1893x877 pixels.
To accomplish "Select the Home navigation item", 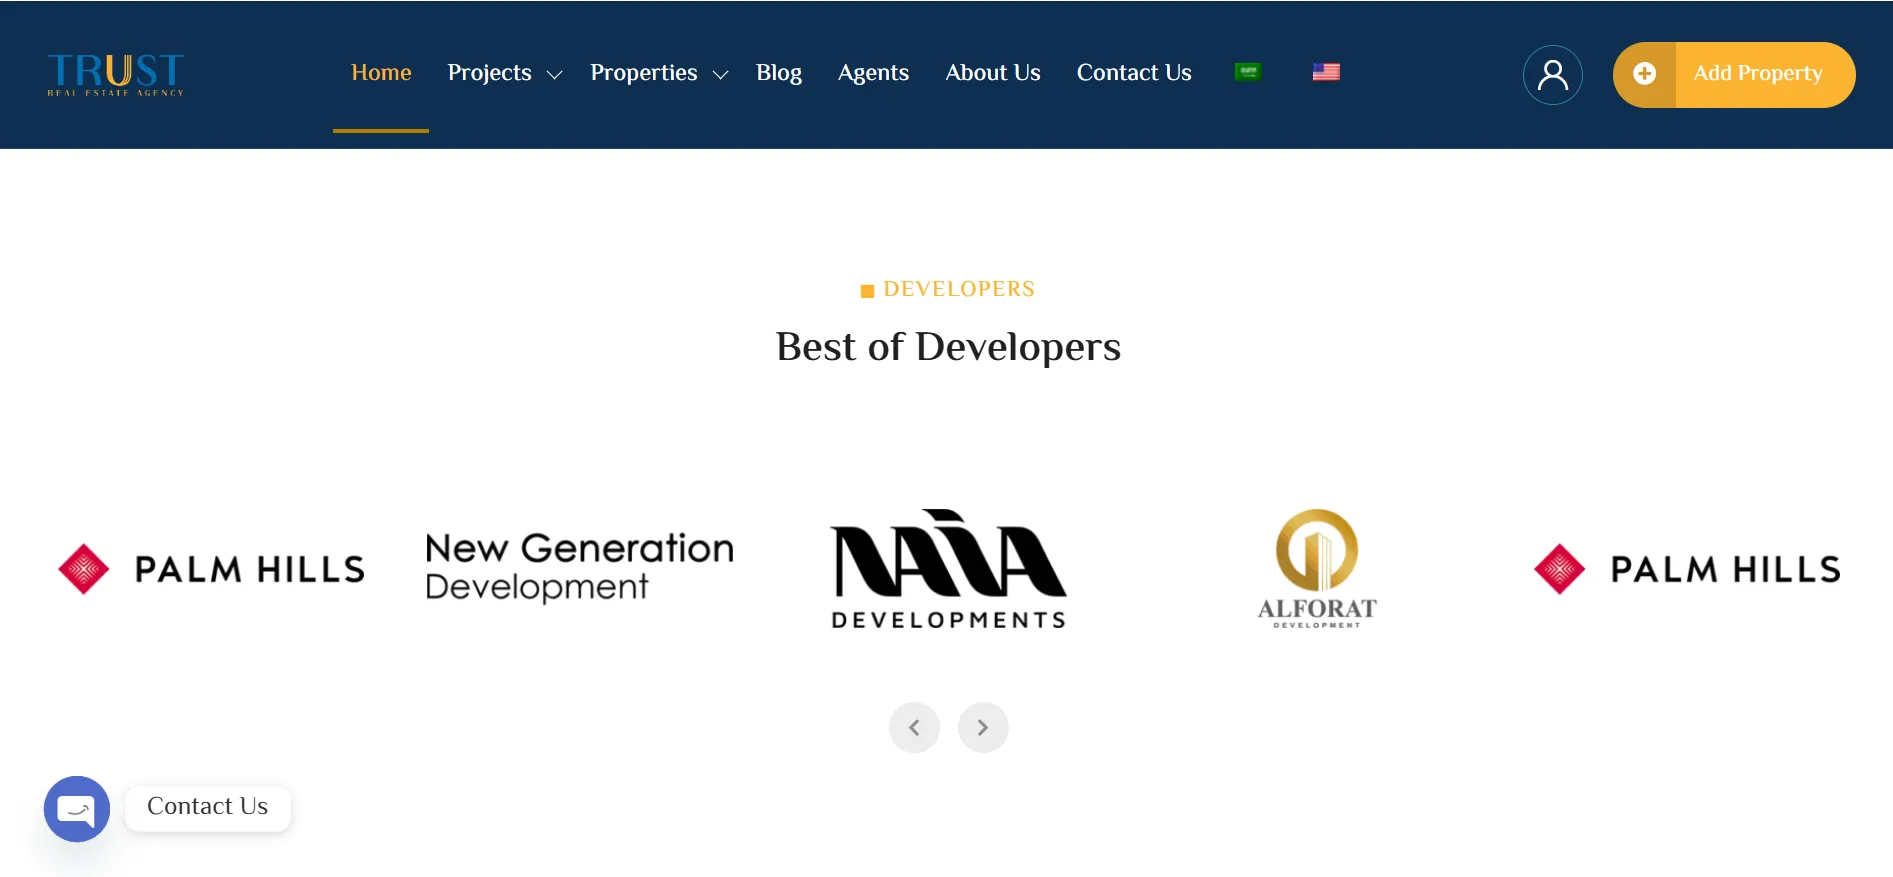I will [x=381, y=73].
